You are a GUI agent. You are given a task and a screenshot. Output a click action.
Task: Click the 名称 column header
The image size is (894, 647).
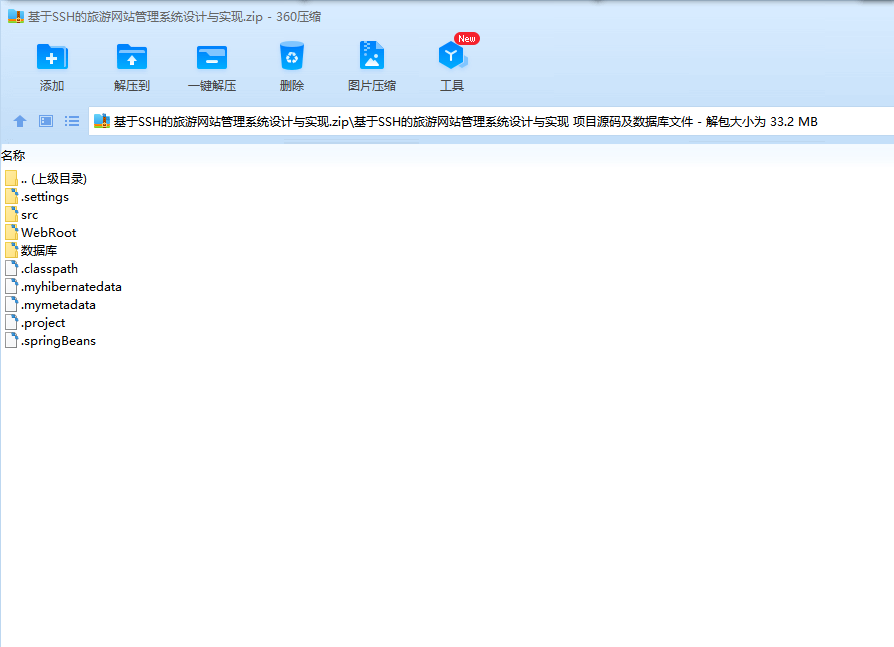coord(13,156)
